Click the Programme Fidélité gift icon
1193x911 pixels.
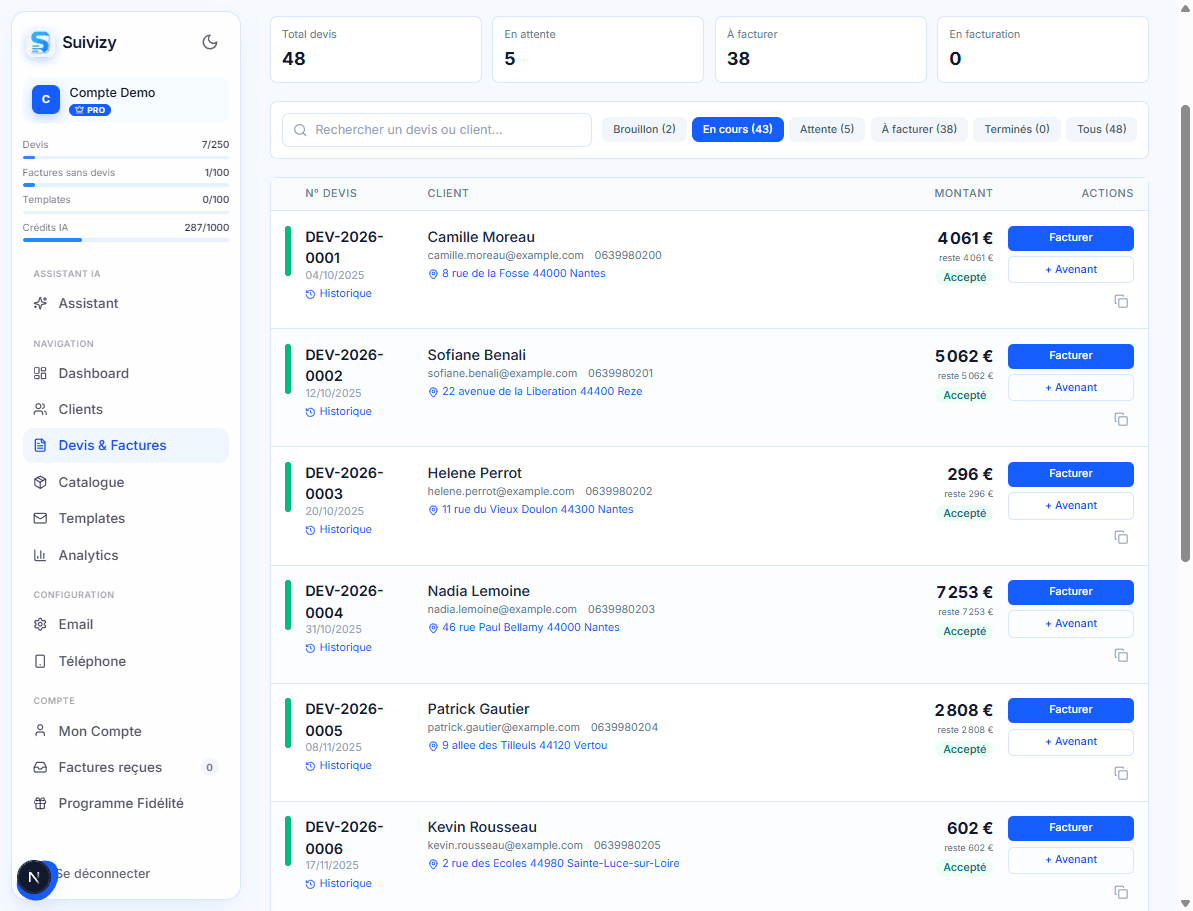(x=40, y=804)
